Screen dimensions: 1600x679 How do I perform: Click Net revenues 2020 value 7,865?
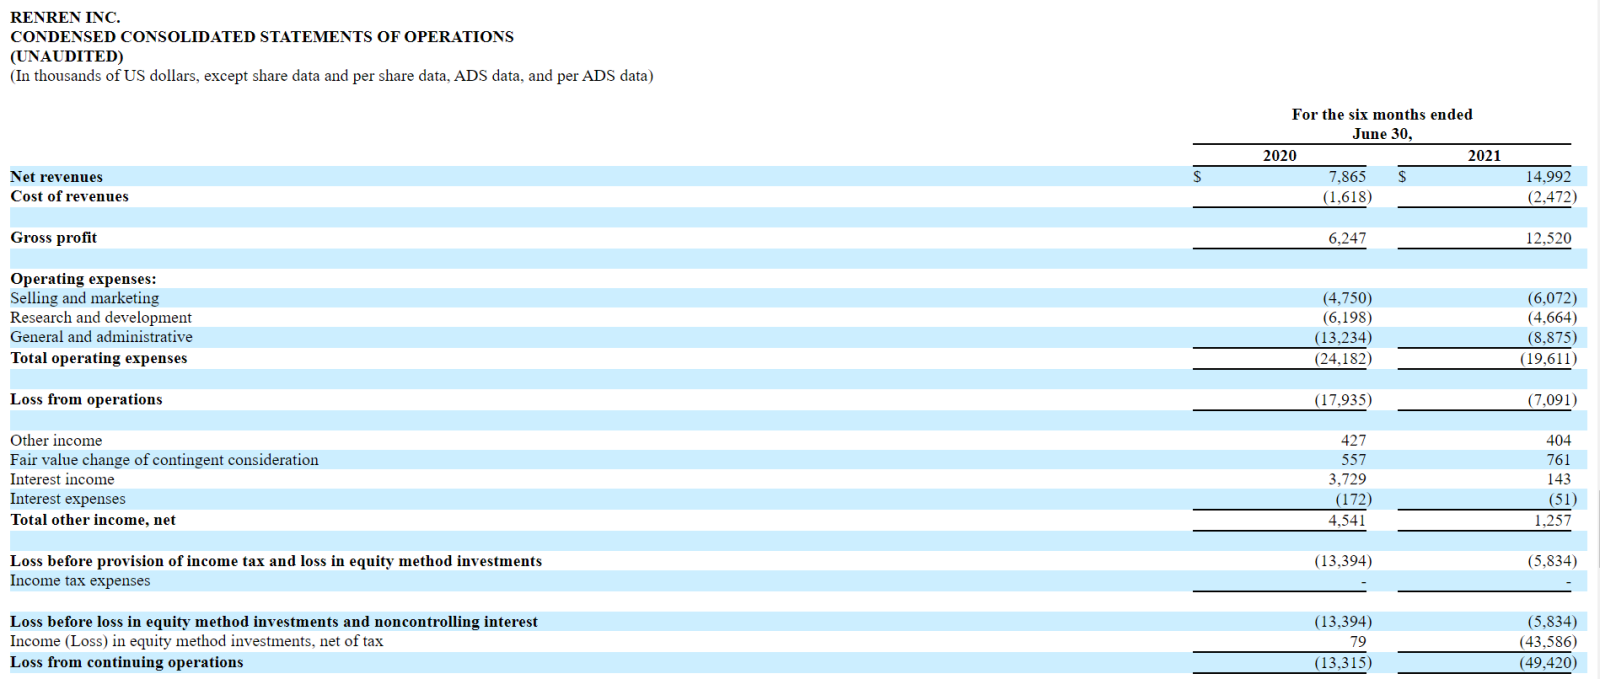(x=1347, y=177)
